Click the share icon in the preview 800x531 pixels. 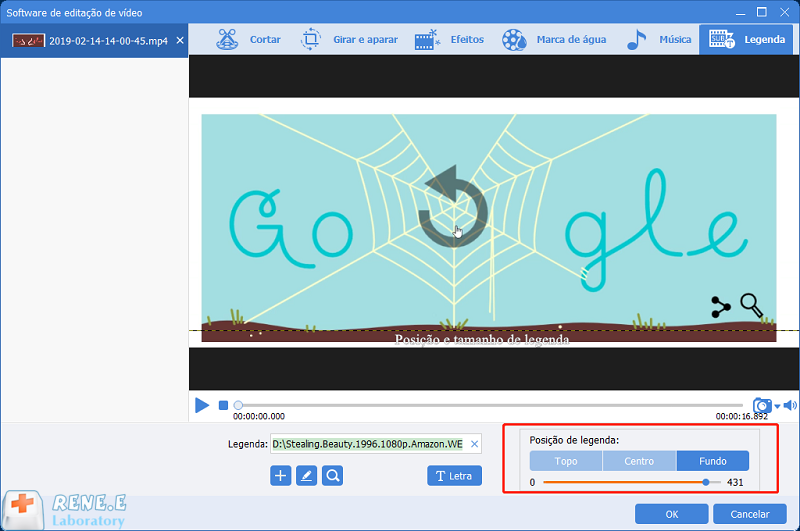click(x=720, y=307)
